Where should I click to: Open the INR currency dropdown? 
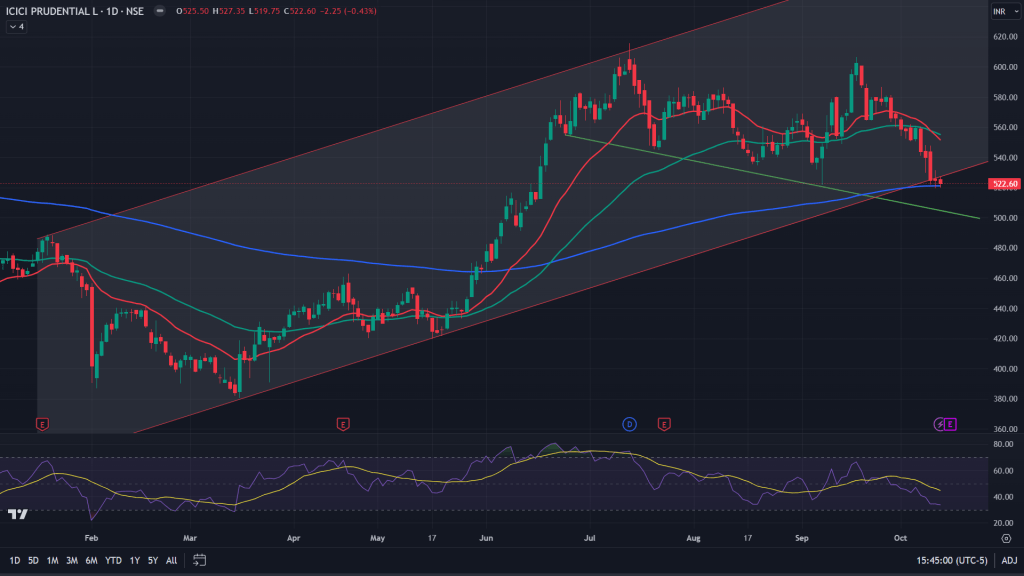tap(1000, 11)
